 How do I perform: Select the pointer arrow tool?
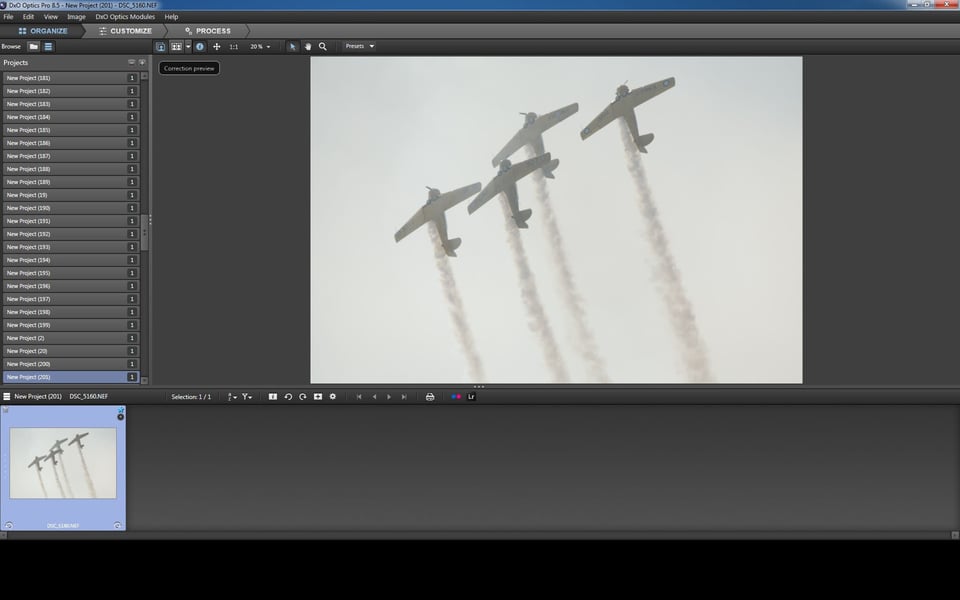292,47
